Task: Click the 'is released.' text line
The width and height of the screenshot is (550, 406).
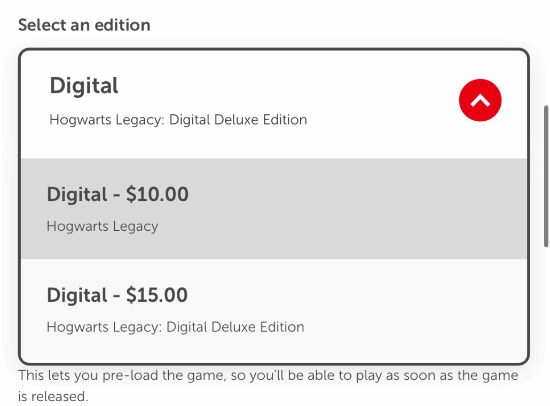Action: point(53,397)
